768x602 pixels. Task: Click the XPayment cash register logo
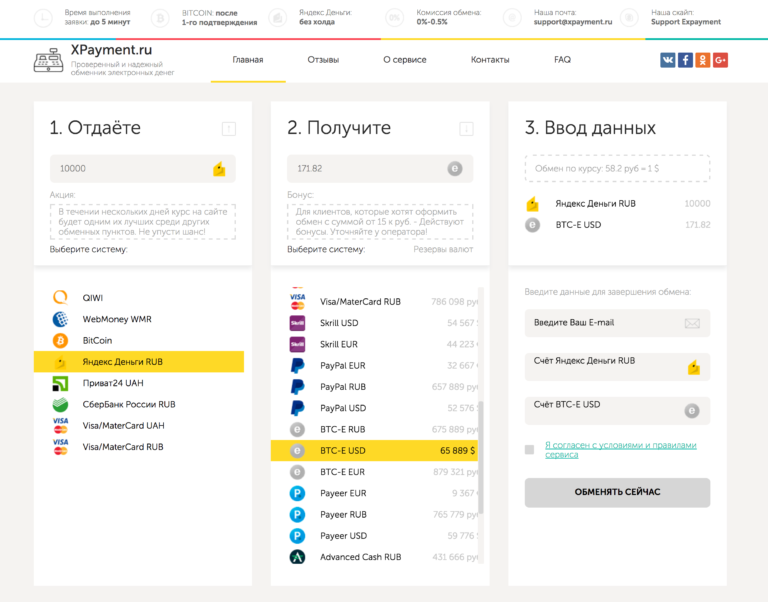coord(48,60)
